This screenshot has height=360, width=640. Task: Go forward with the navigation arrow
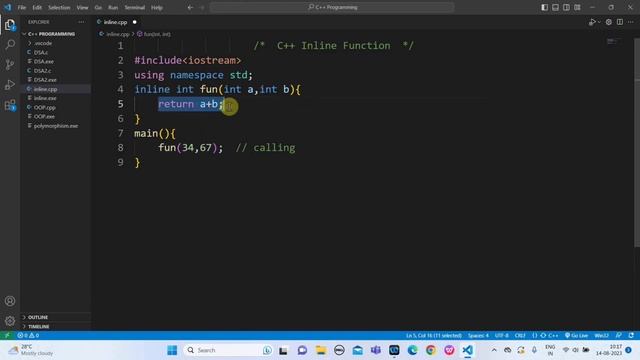[202, 7]
